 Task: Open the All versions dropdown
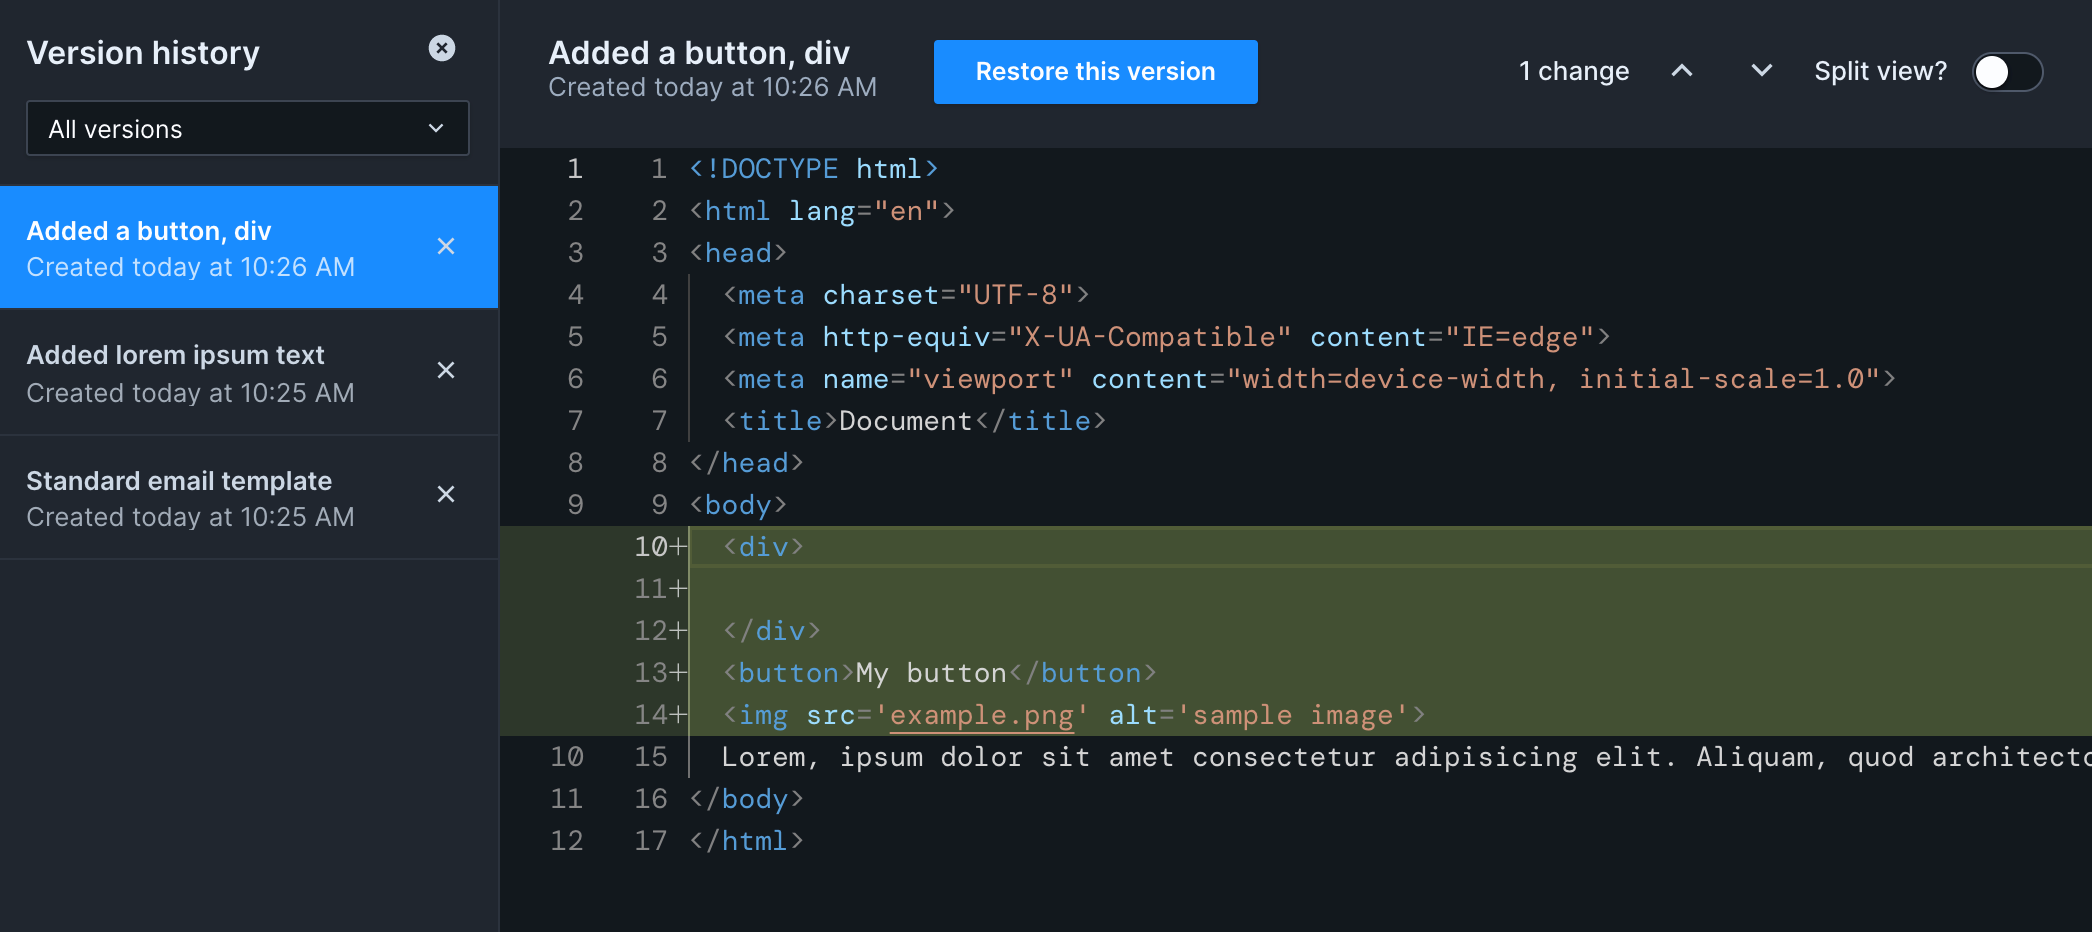pyautogui.click(x=248, y=128)
